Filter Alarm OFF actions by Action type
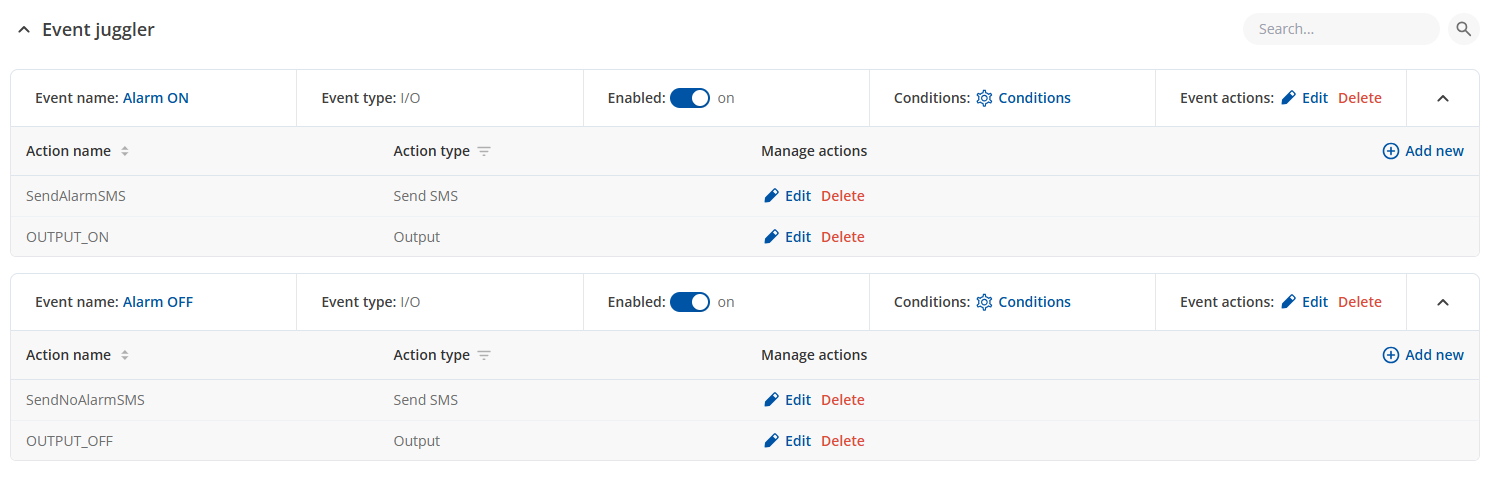Screen dimensions: 1492x480 click(484, 355)
